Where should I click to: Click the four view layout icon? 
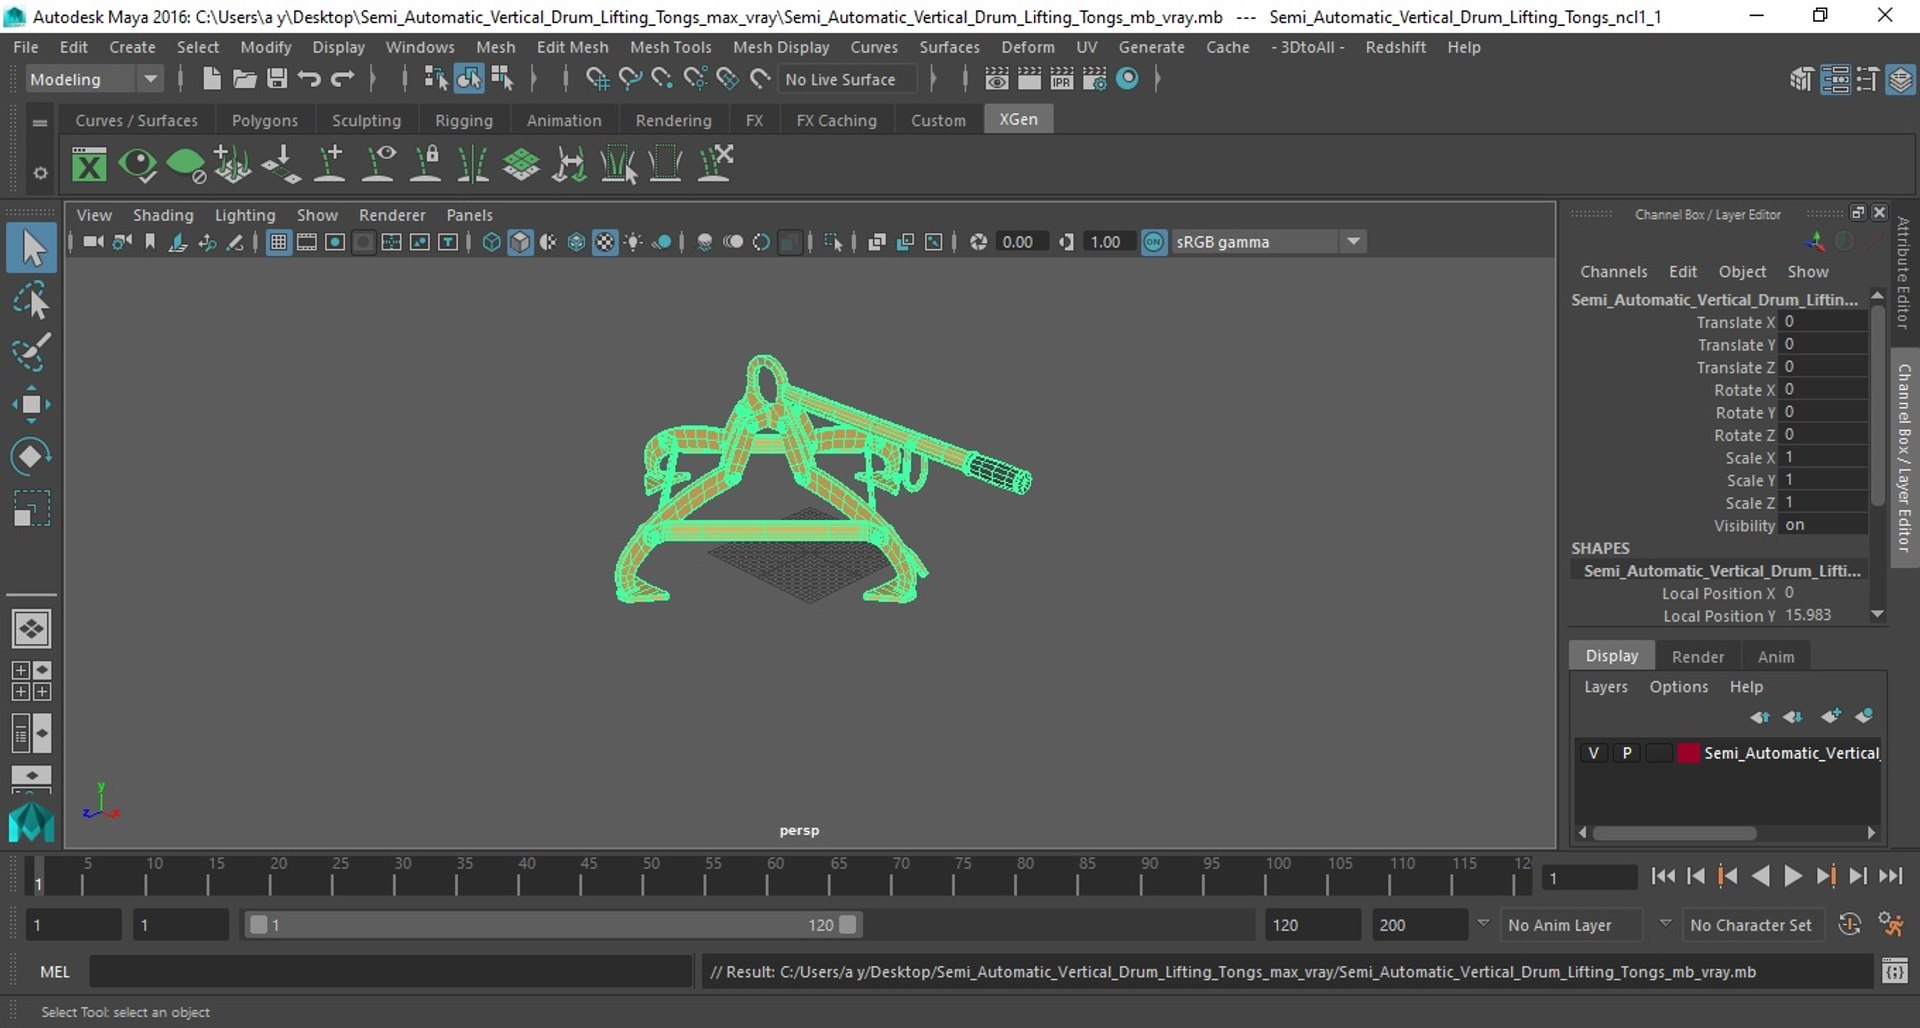pos(31,681)
